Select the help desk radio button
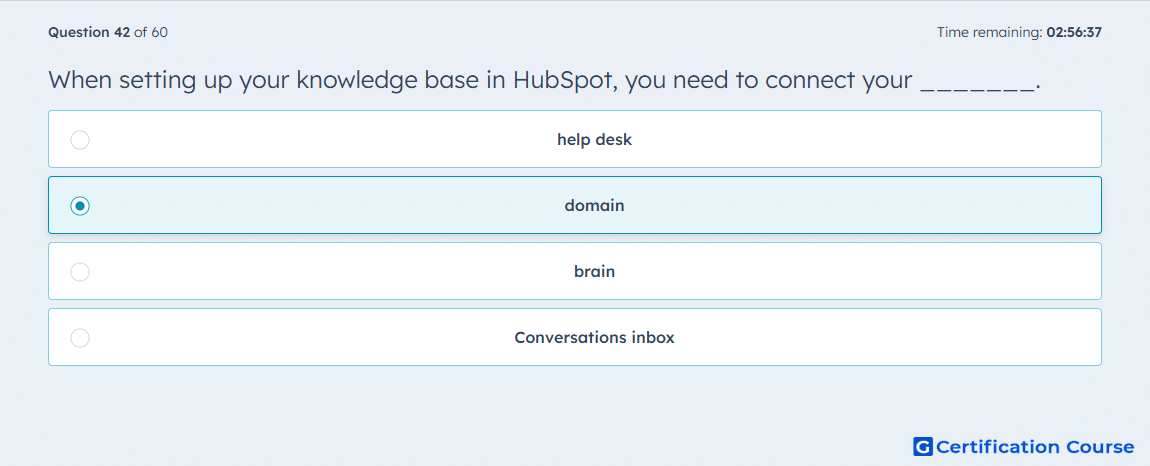Screen dimensions: 1150x466 80,139
